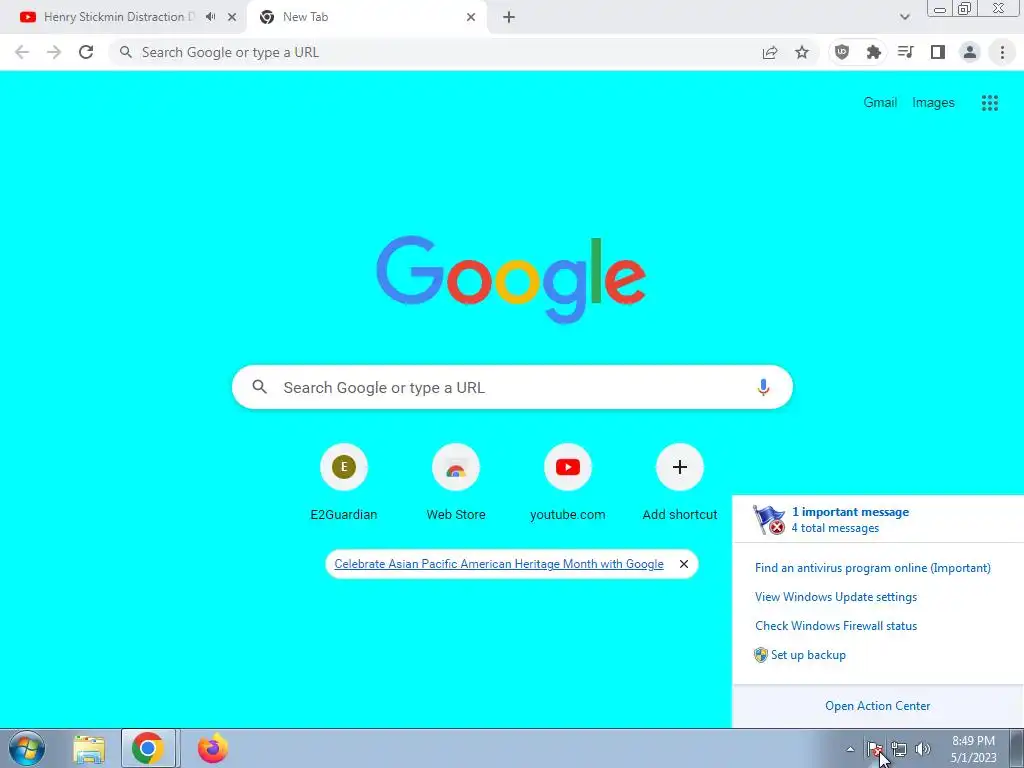
Task: Click the 1 important message header
Action: (x=850, y=512)
